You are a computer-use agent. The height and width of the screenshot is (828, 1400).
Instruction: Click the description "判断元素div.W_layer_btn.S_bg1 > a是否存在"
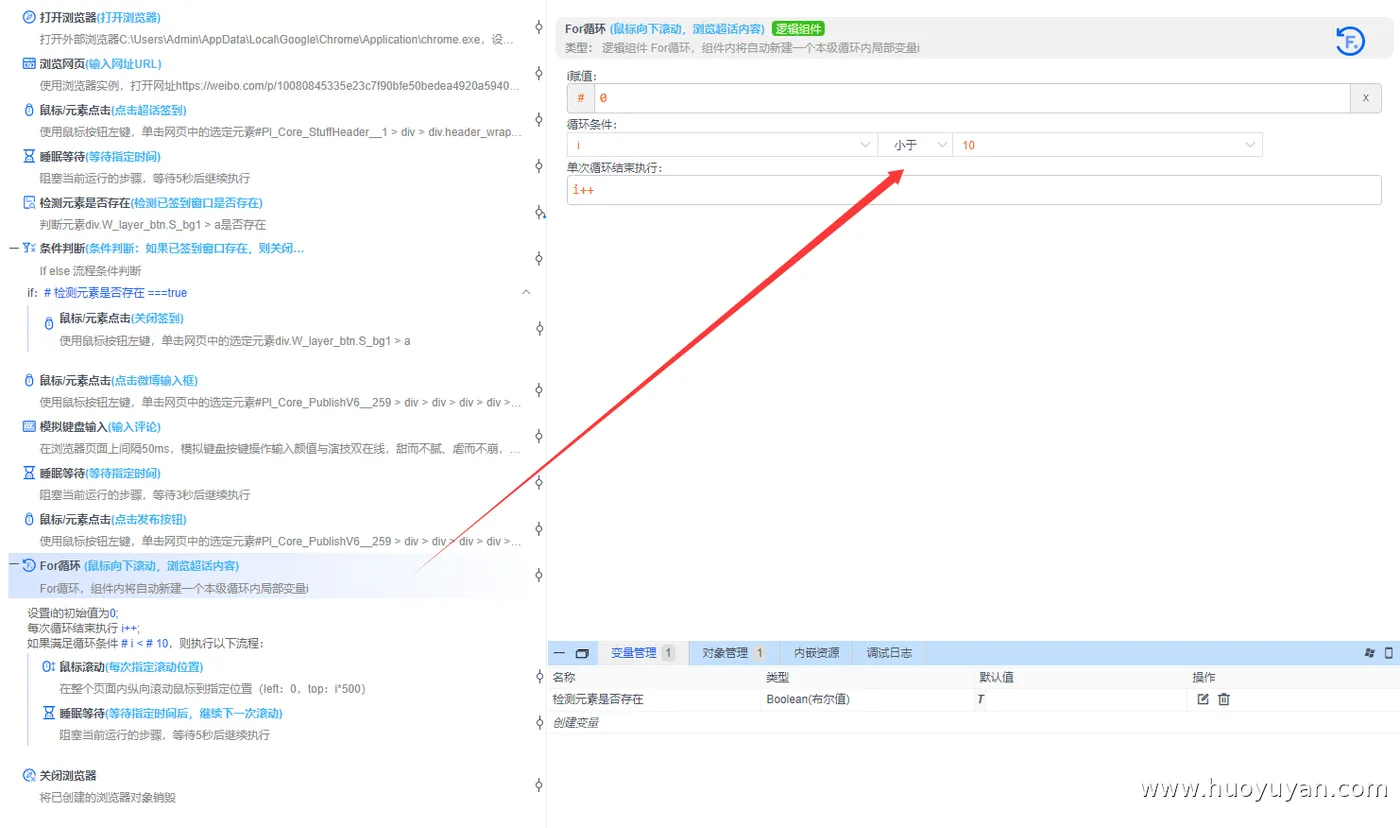153,225
